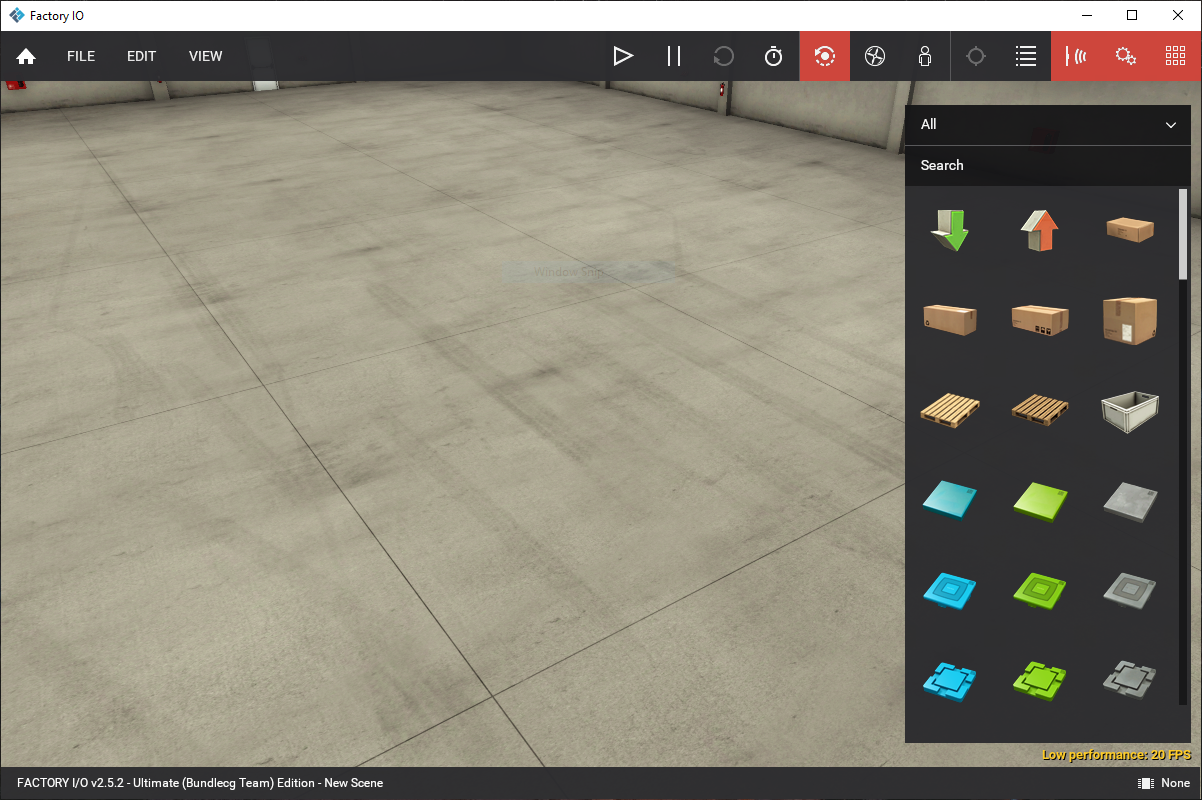Minimize the Factory IO window
This screenshot has width=1202, height=800.
[1086, 15]
